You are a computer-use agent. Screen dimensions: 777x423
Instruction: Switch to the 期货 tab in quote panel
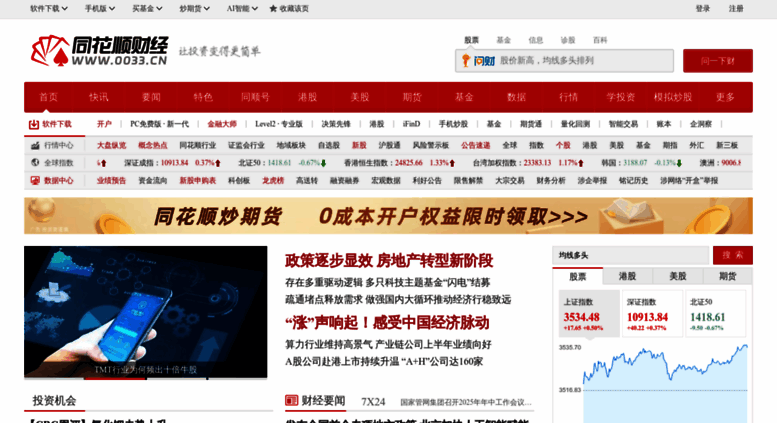[x=727, y=276]
